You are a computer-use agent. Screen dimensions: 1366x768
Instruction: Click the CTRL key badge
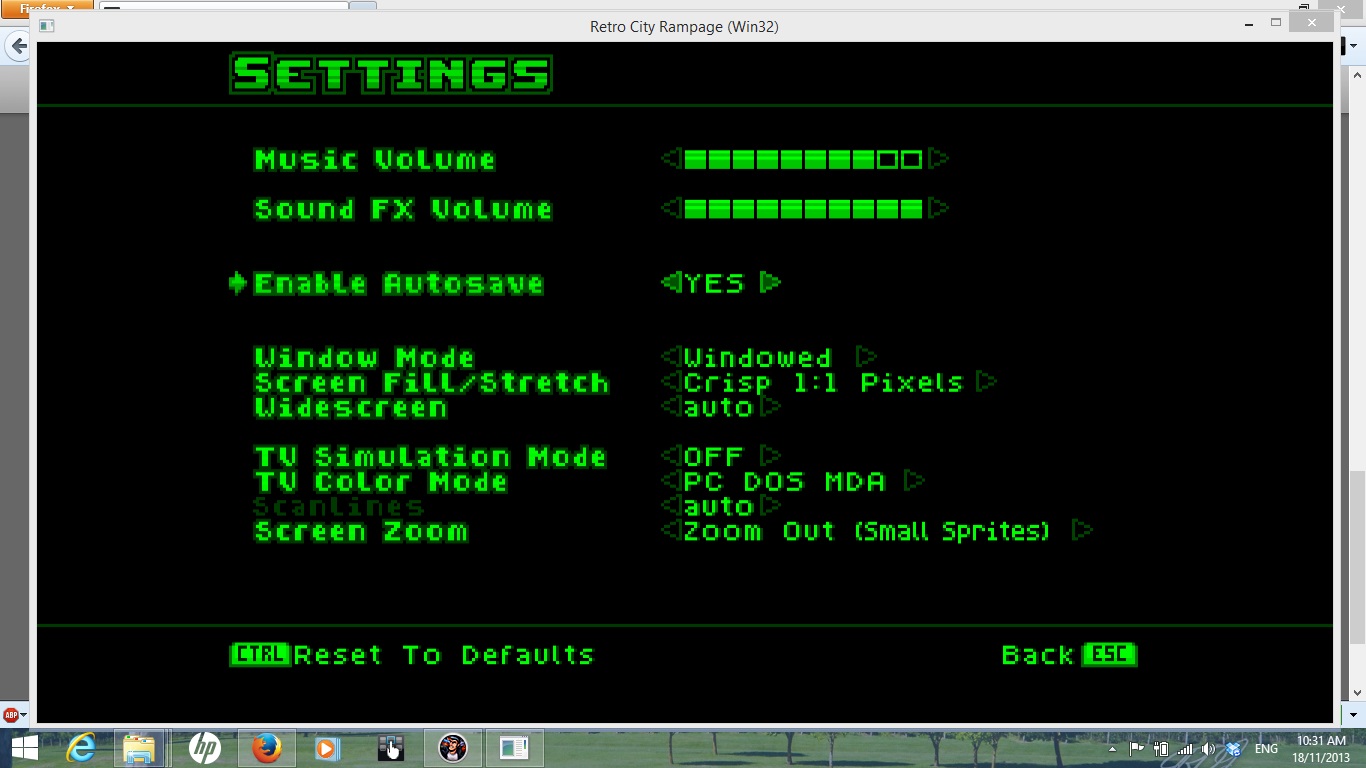tap(260, 654)
